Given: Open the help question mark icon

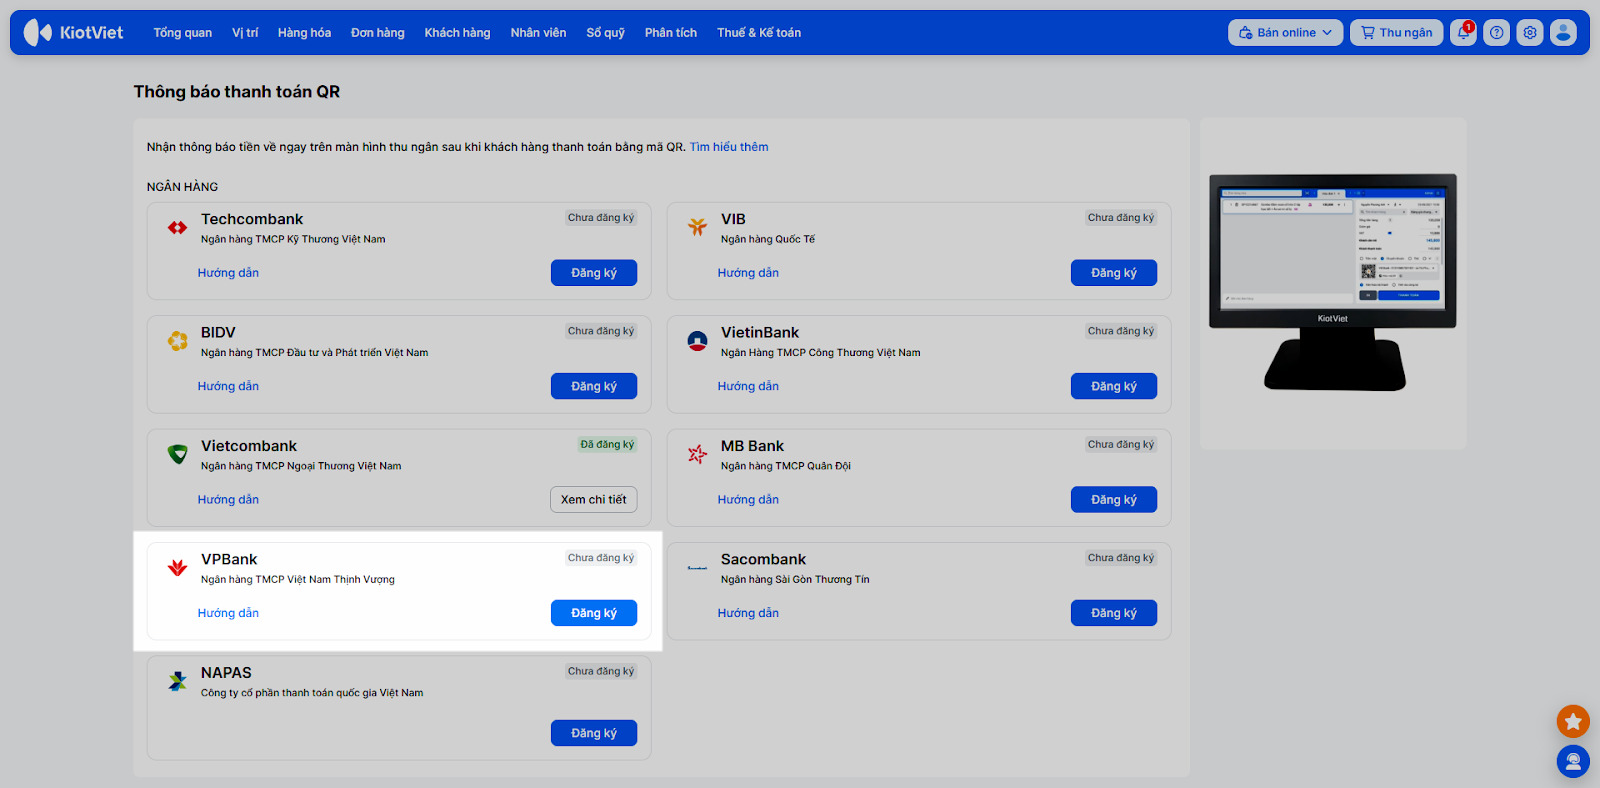Looking at the screenshot, I should click(x=1496, y=33).
